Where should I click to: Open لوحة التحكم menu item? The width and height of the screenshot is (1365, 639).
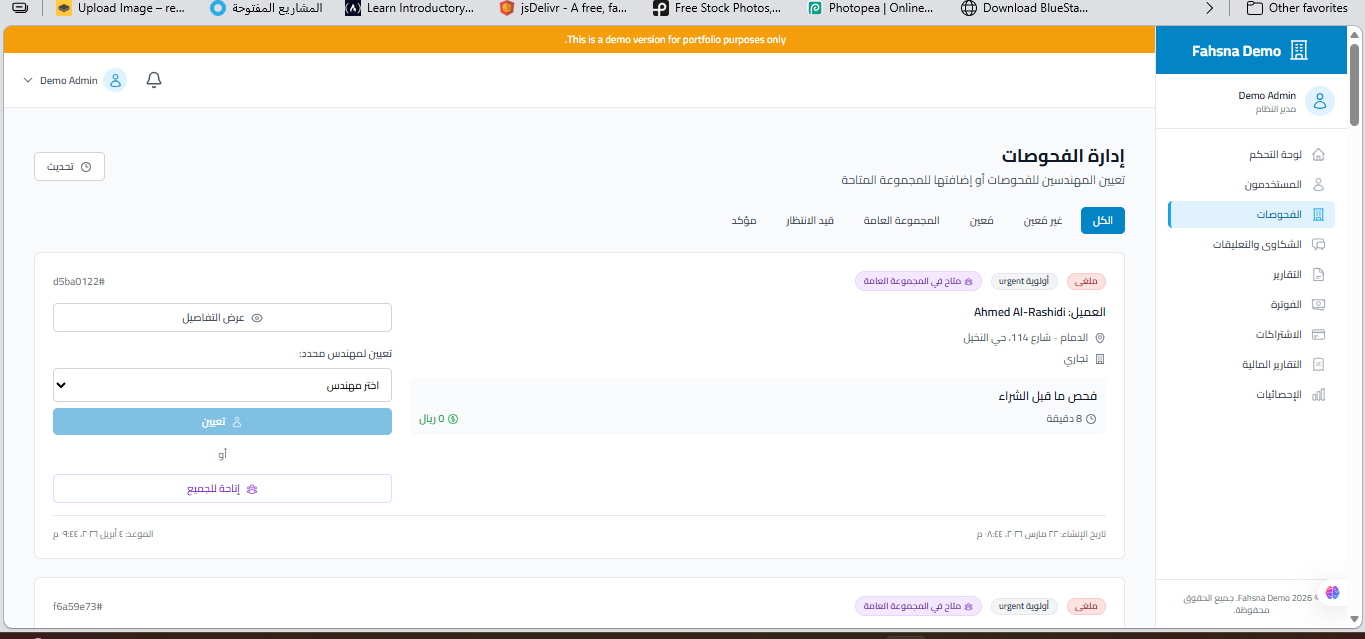[x=1251, y=155]
